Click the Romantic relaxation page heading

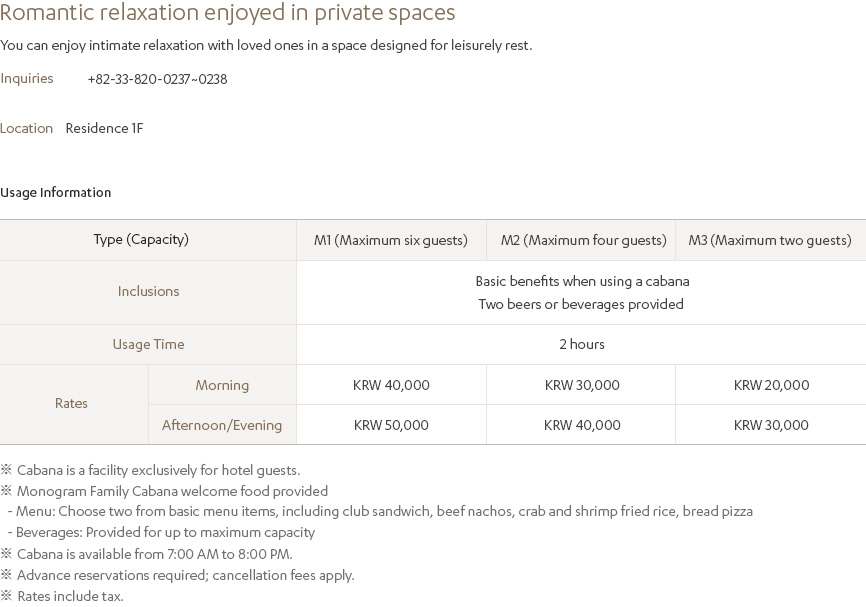[228, 13]
